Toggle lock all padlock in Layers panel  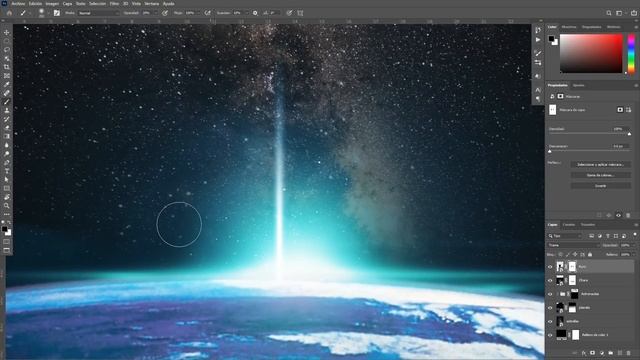coord(590,254)
